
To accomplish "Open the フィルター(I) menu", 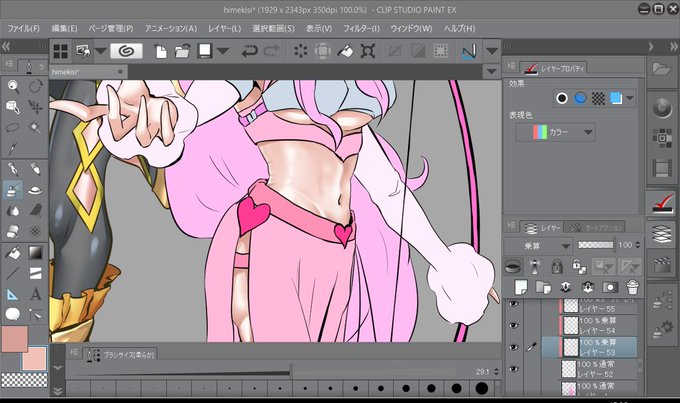I will (x=361, y=29).
